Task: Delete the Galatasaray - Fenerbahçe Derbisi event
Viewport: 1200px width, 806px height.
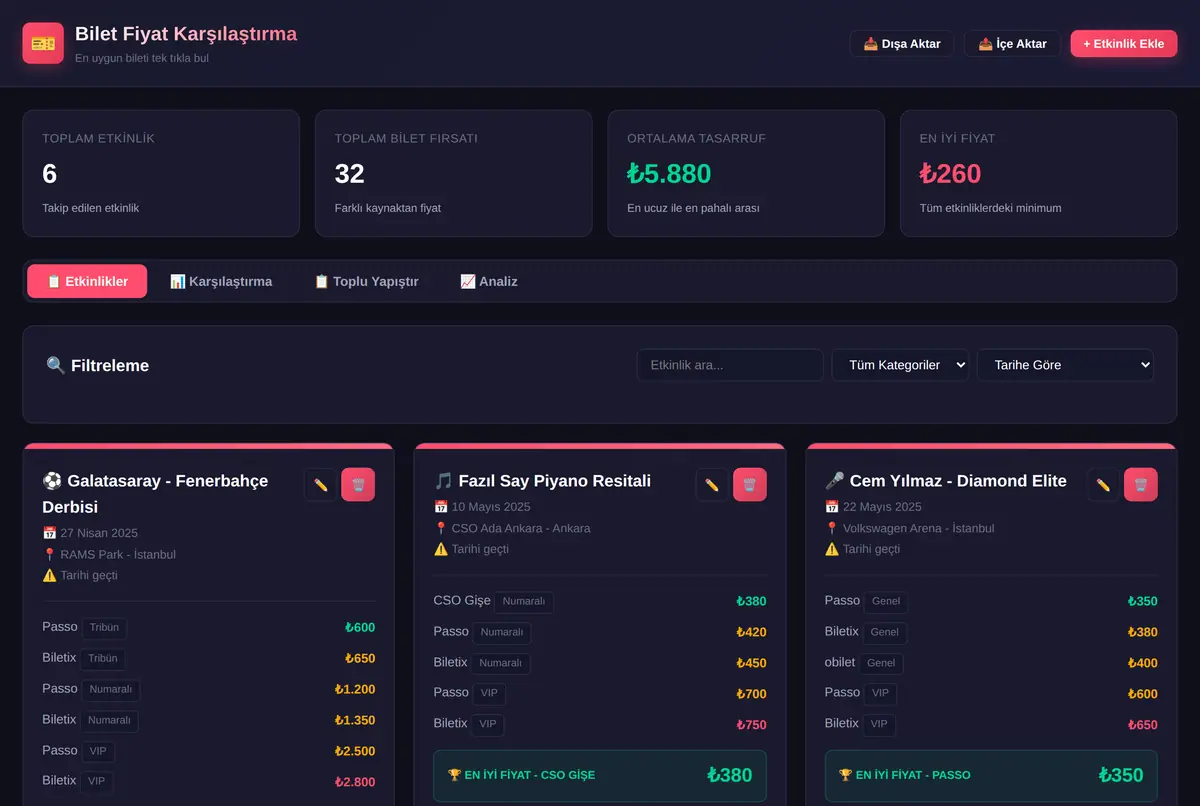Action: pos(358,484)
